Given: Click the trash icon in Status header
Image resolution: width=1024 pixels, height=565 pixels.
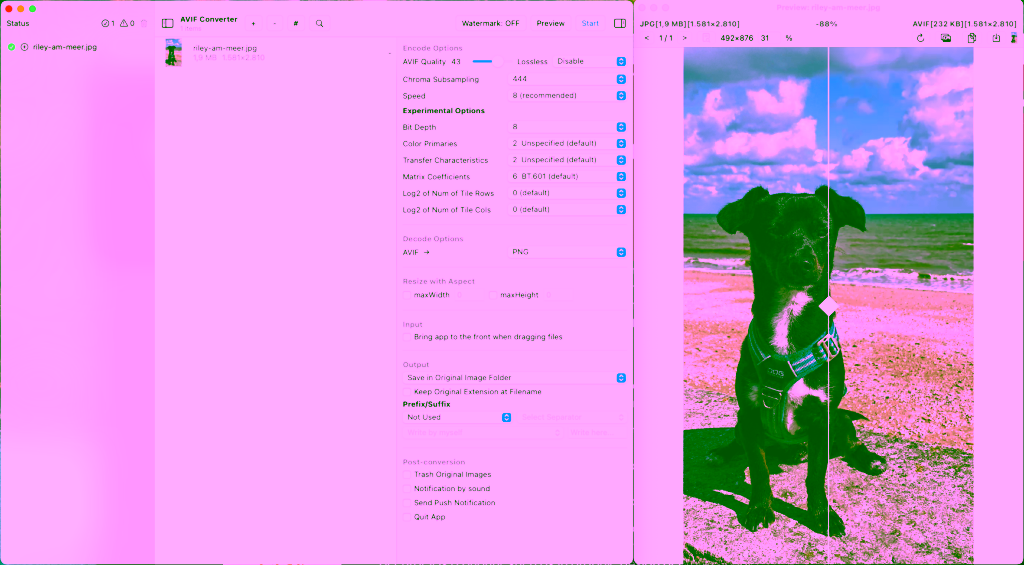Looking at the screenshot, I should point(144,24).
